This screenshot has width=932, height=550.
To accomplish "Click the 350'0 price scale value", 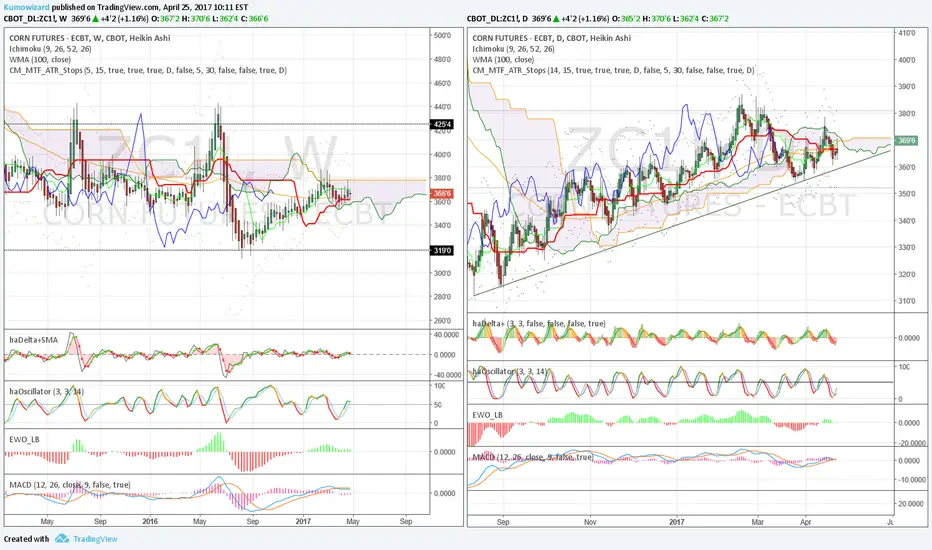I will (906, 194).
